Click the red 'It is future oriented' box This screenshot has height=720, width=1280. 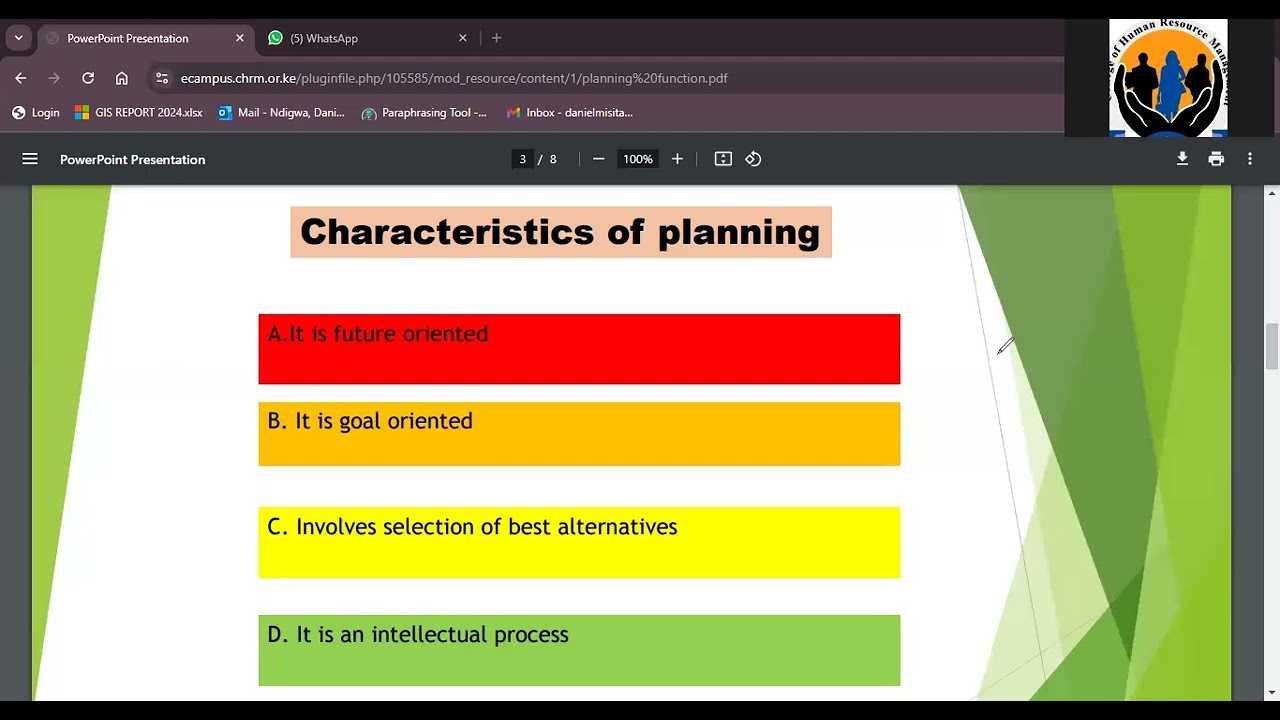click(579, 349)
